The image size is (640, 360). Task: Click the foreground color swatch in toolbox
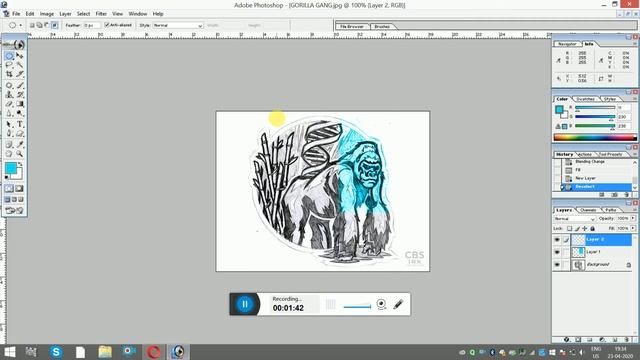pyautogui.click(x=11, y=168)
